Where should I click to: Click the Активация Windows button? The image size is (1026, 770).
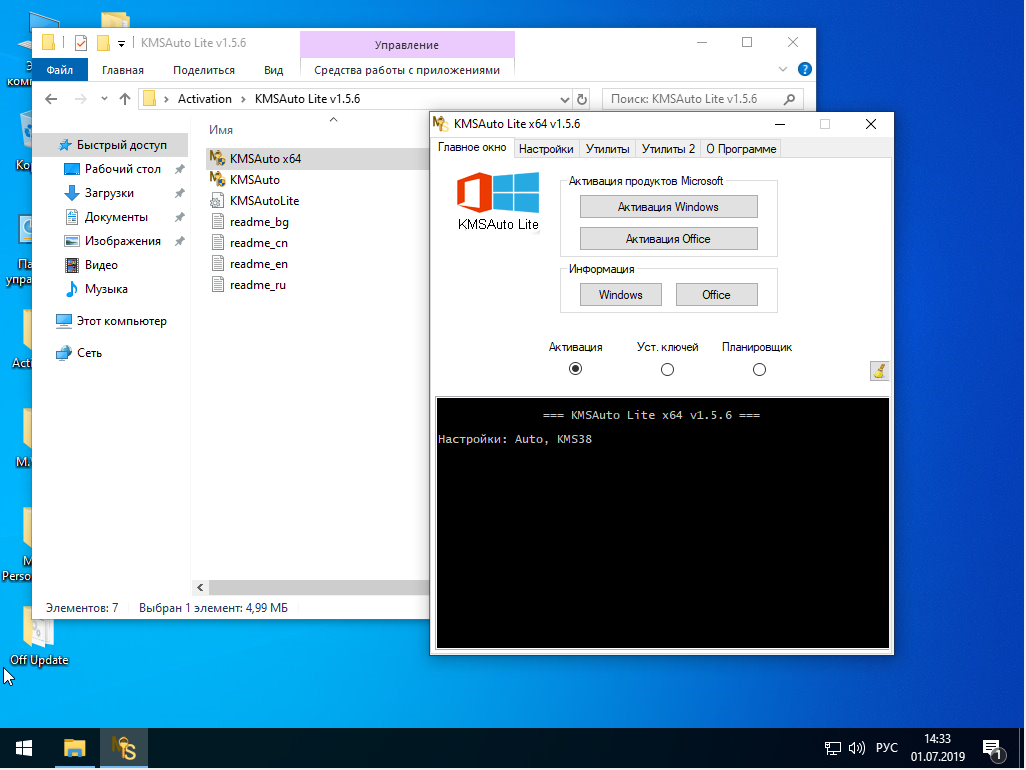668,207
